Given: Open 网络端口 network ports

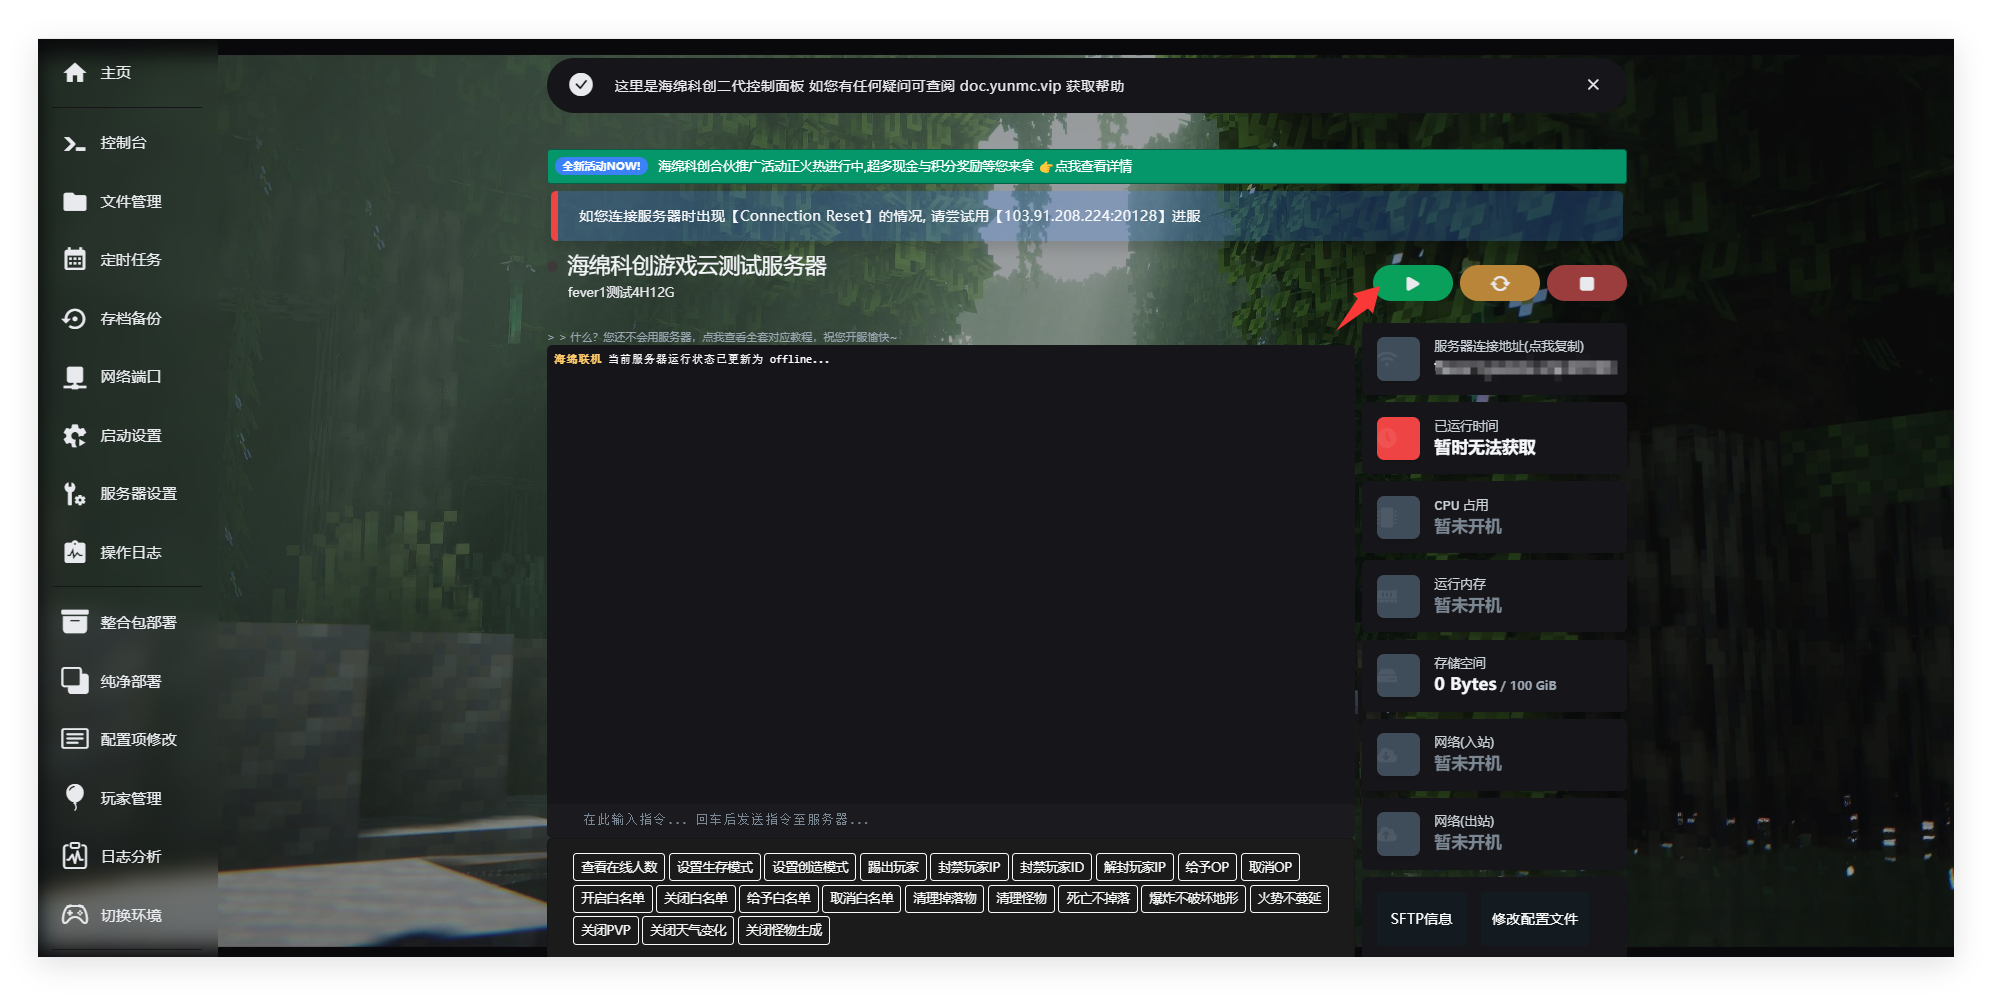Looking at the screenshot, I should [112, 377].
